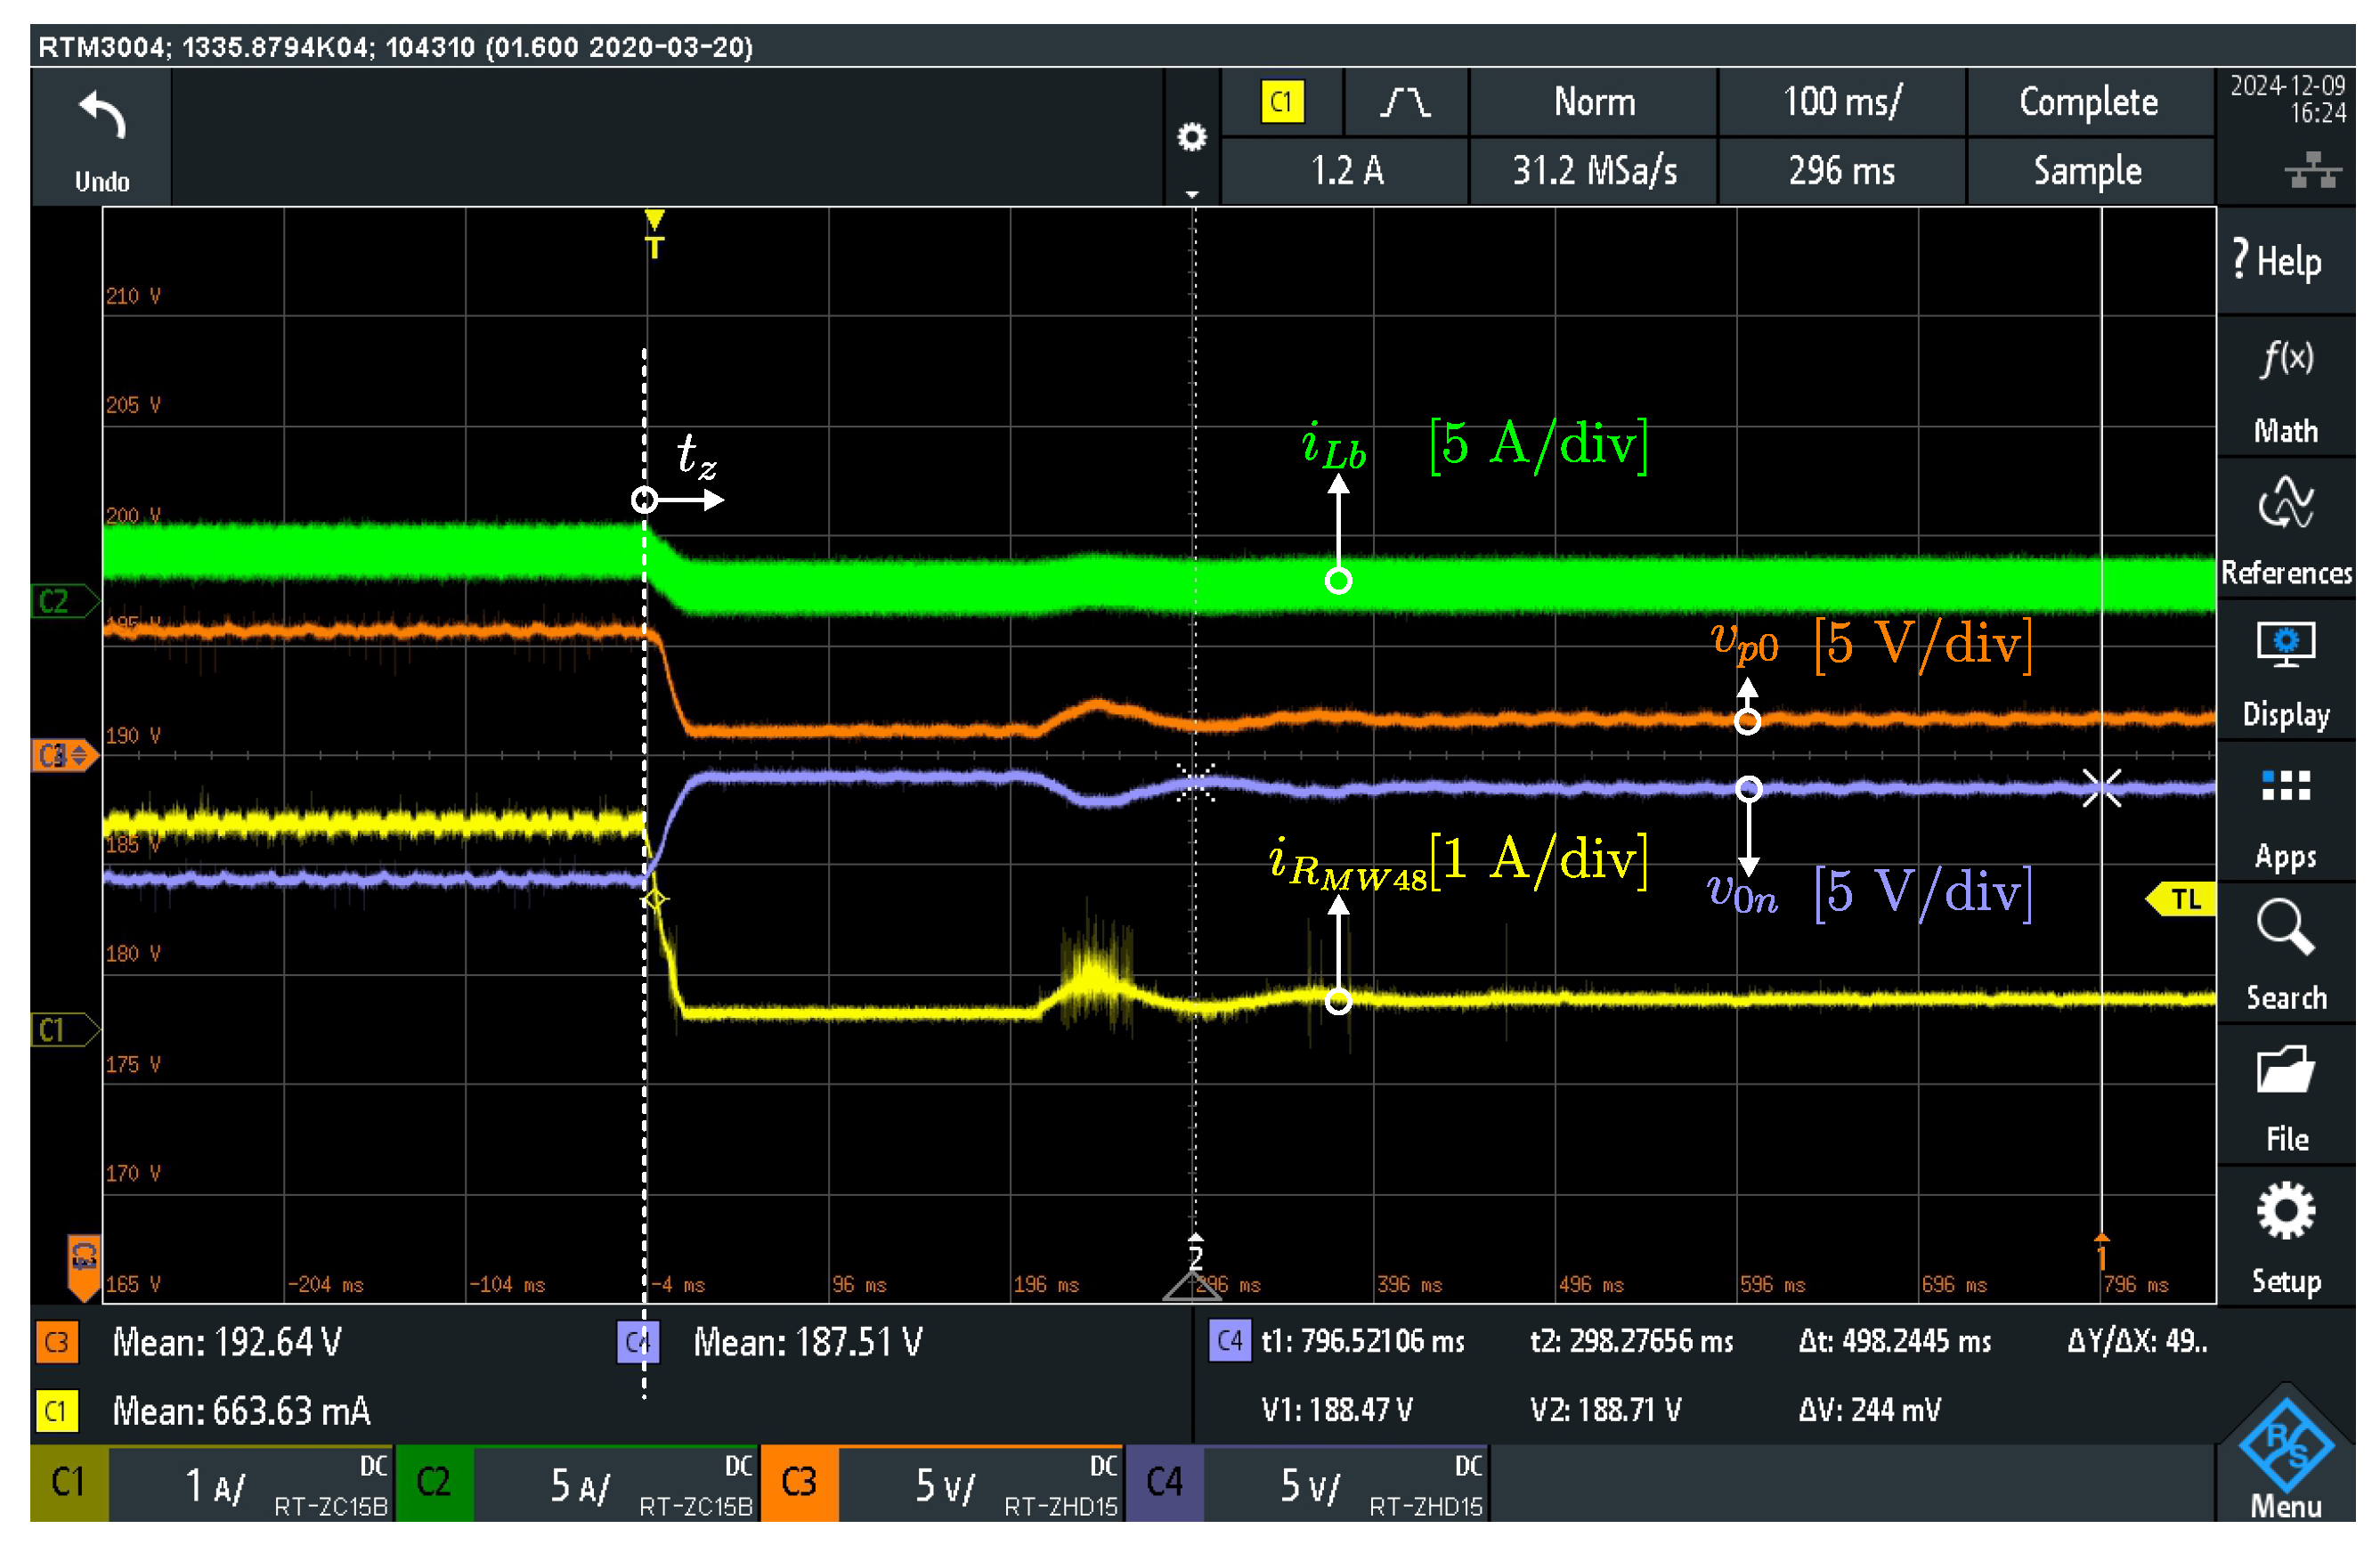Screen dimensions: 2380x1545
Task: Click the yellow C1 trigger source swatch
Action: [x=1282, y=102]
